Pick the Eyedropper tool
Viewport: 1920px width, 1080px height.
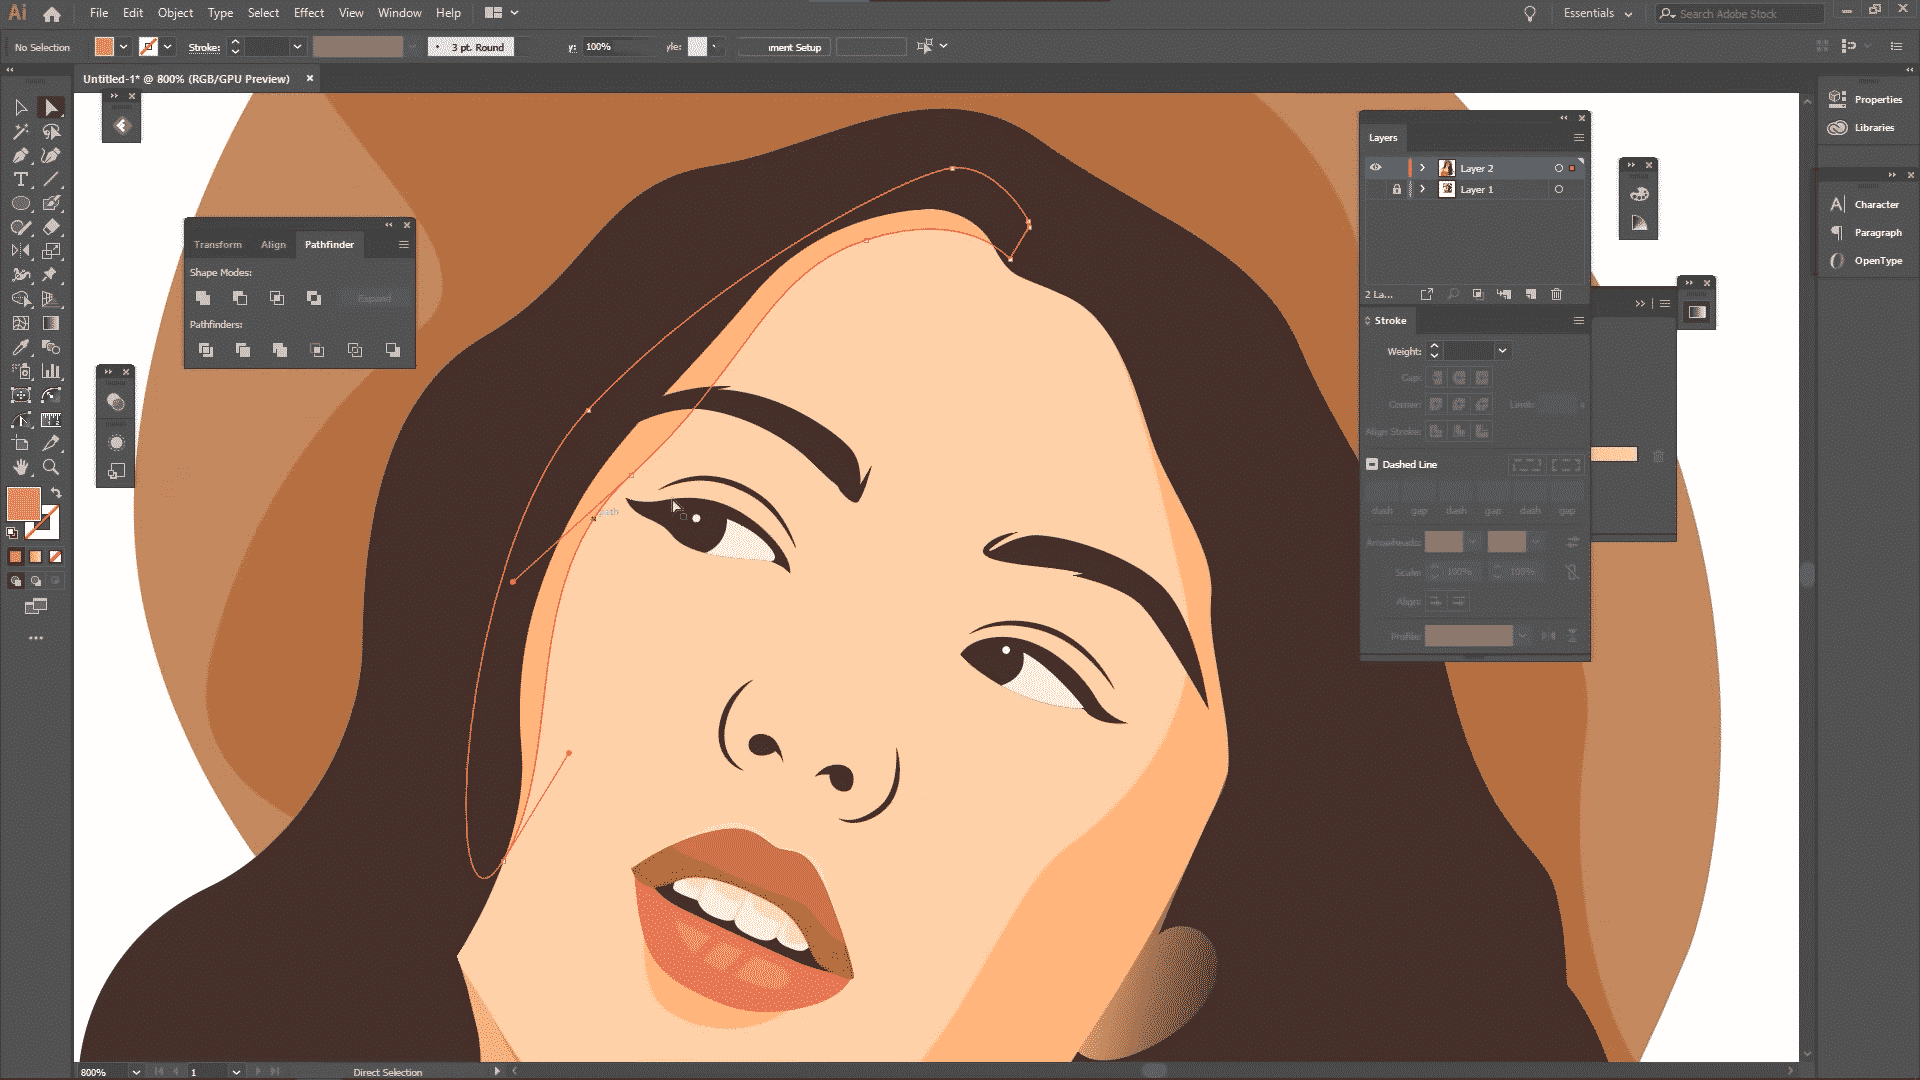[20, 347]
